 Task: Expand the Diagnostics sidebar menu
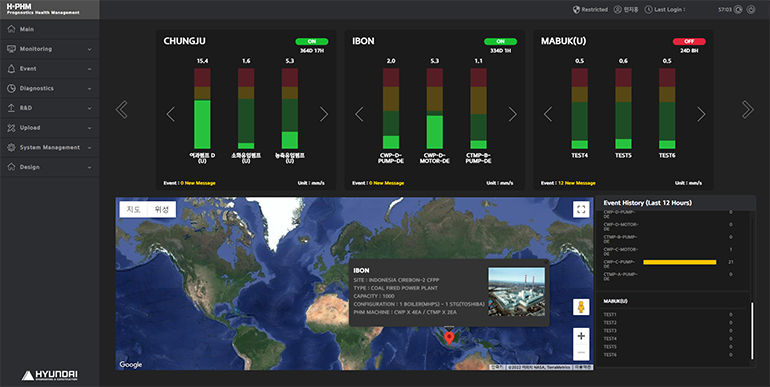coord(50,88)
